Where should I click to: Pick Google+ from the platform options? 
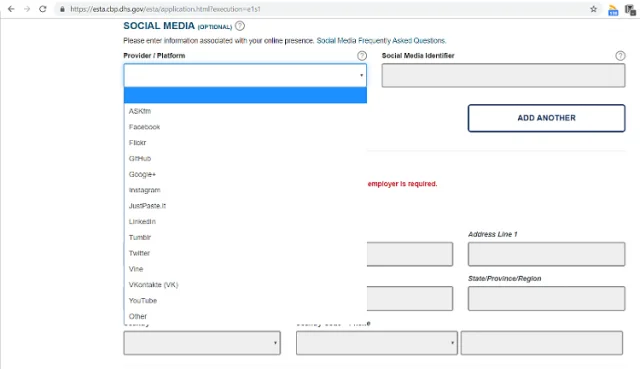[x=245, y=174]
